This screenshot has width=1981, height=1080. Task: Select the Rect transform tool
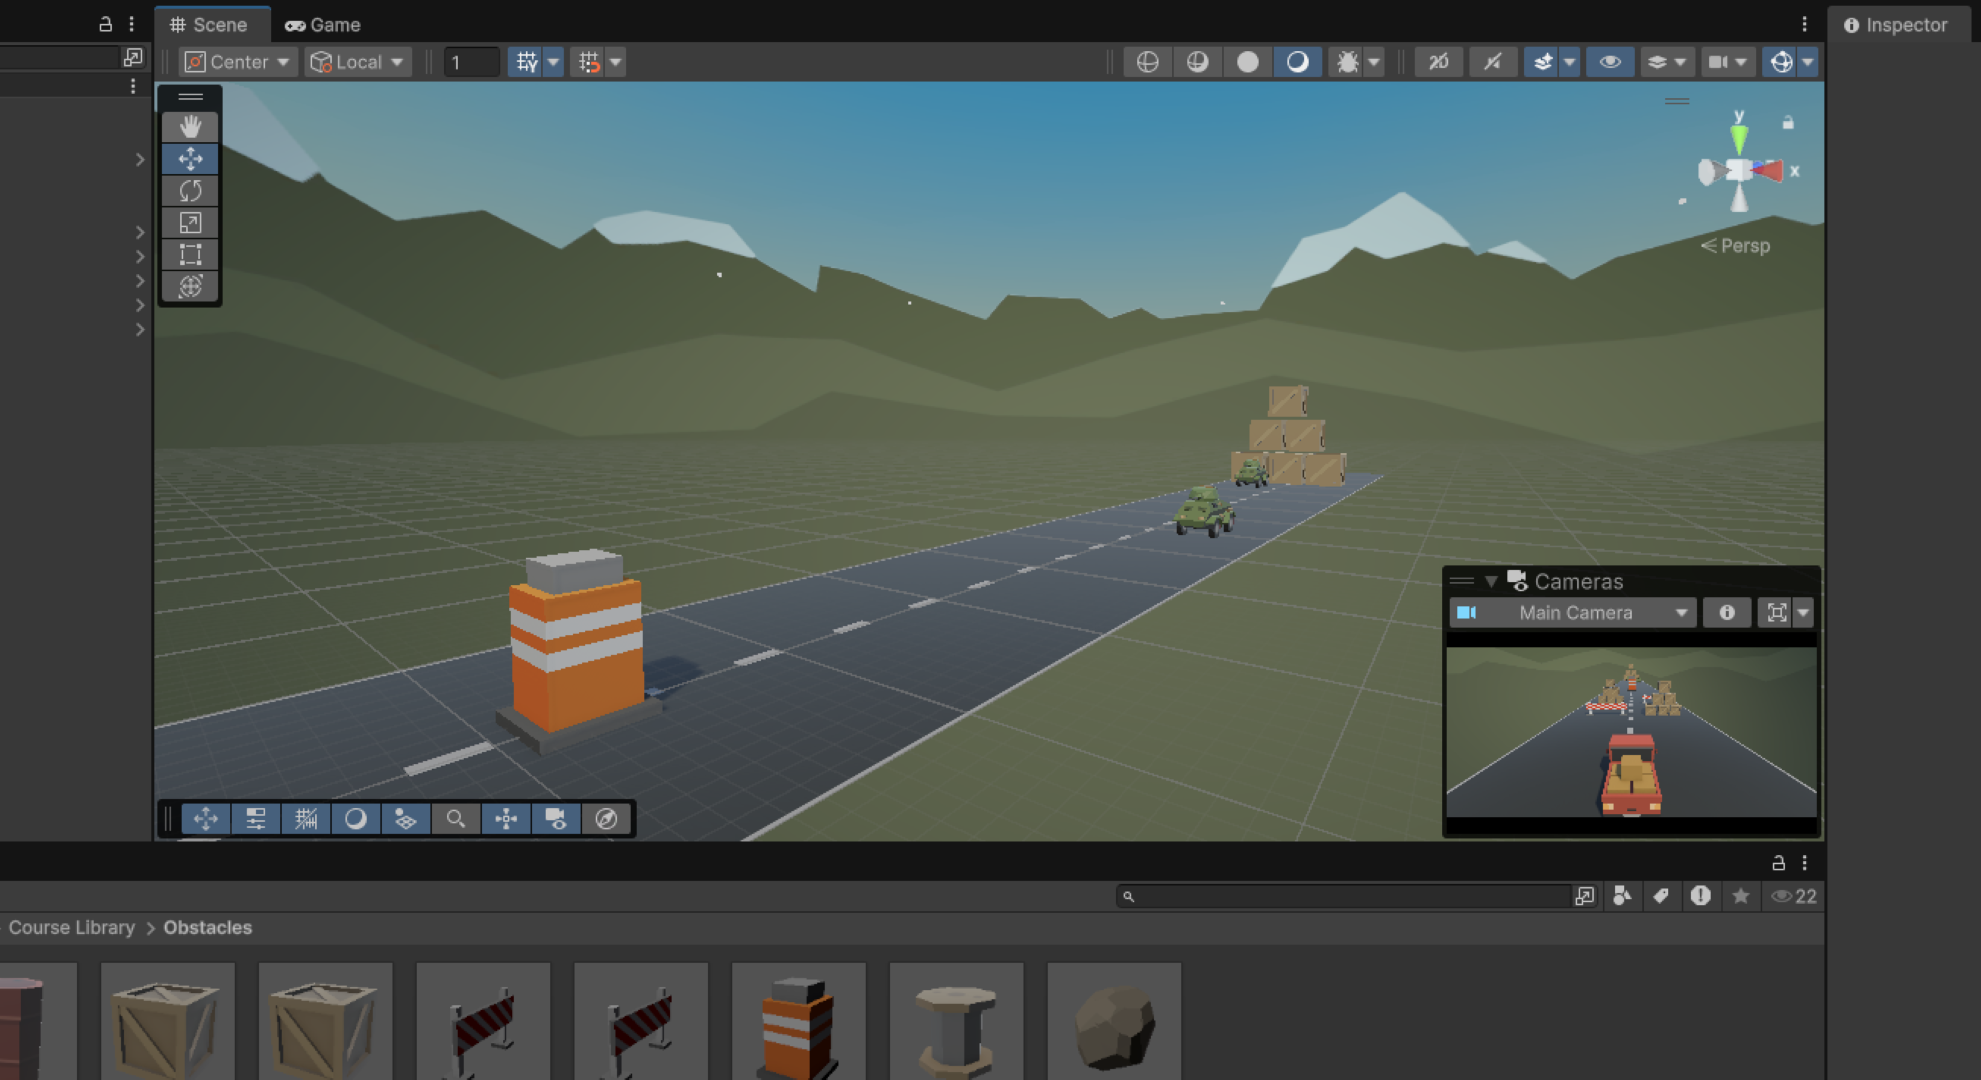coord(190,254)
